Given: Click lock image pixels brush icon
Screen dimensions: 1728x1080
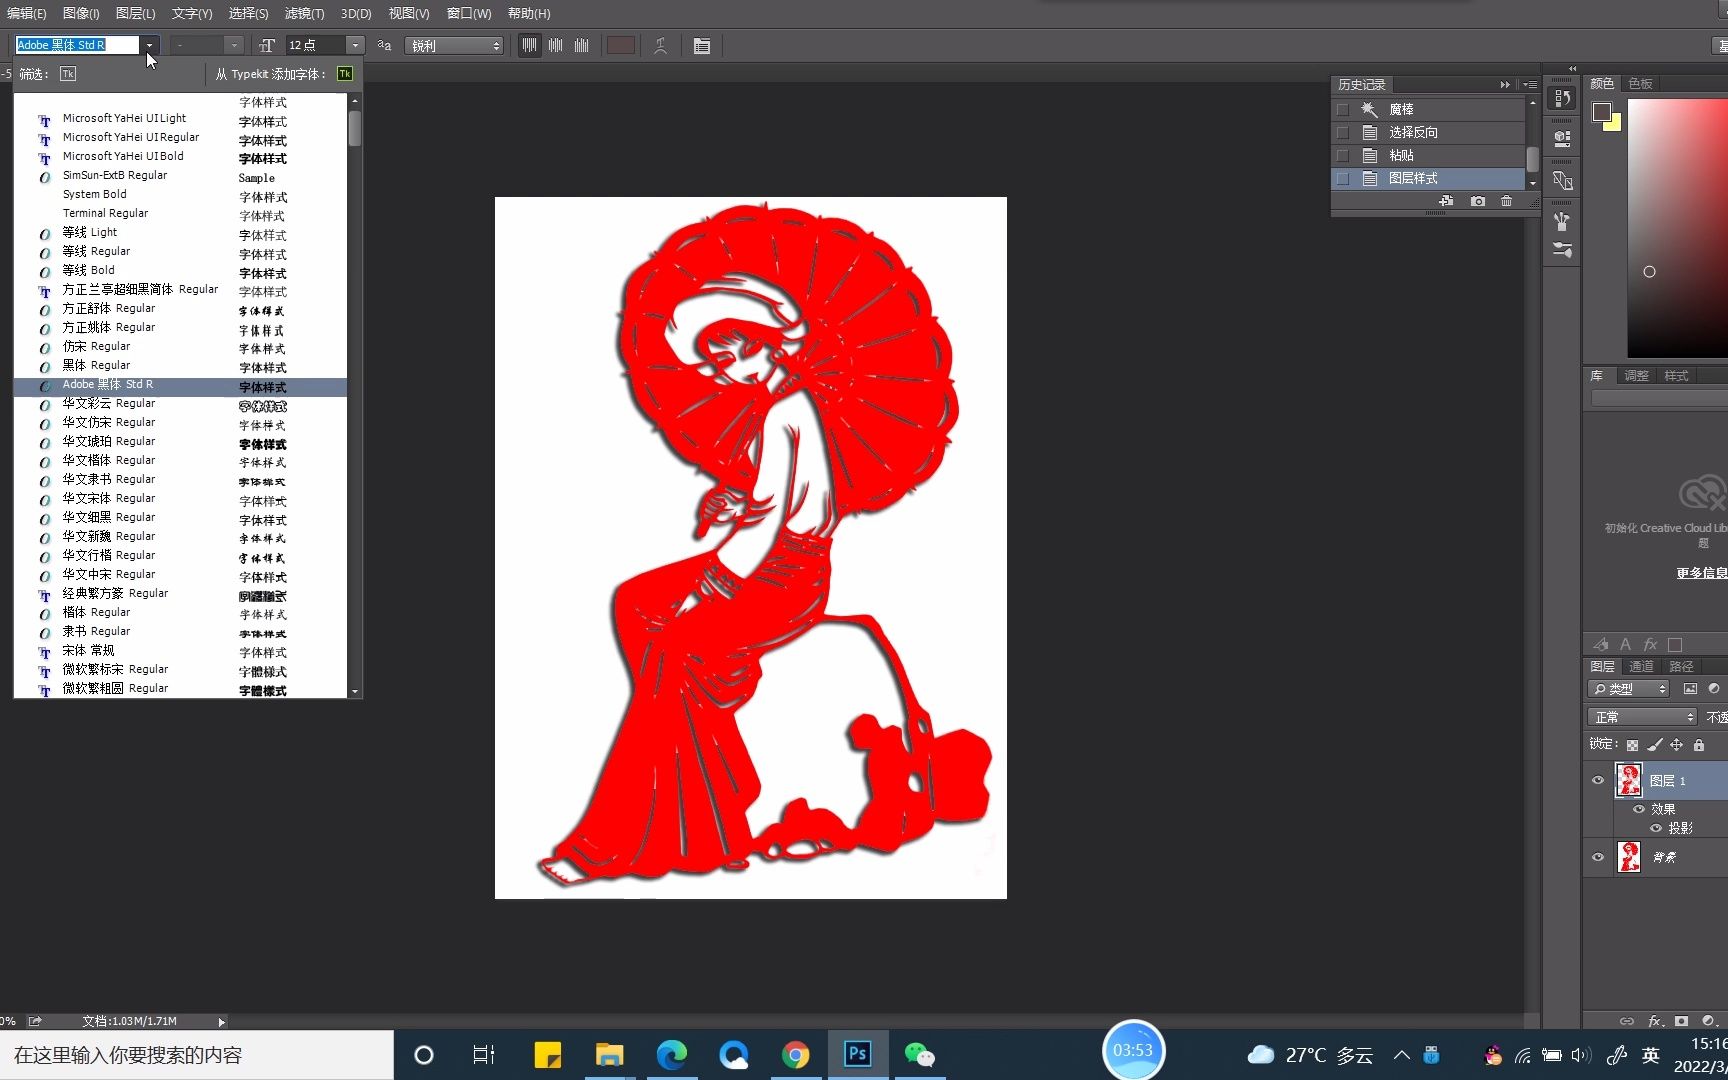Looking at the screenshot, I should click(1654, 745).
